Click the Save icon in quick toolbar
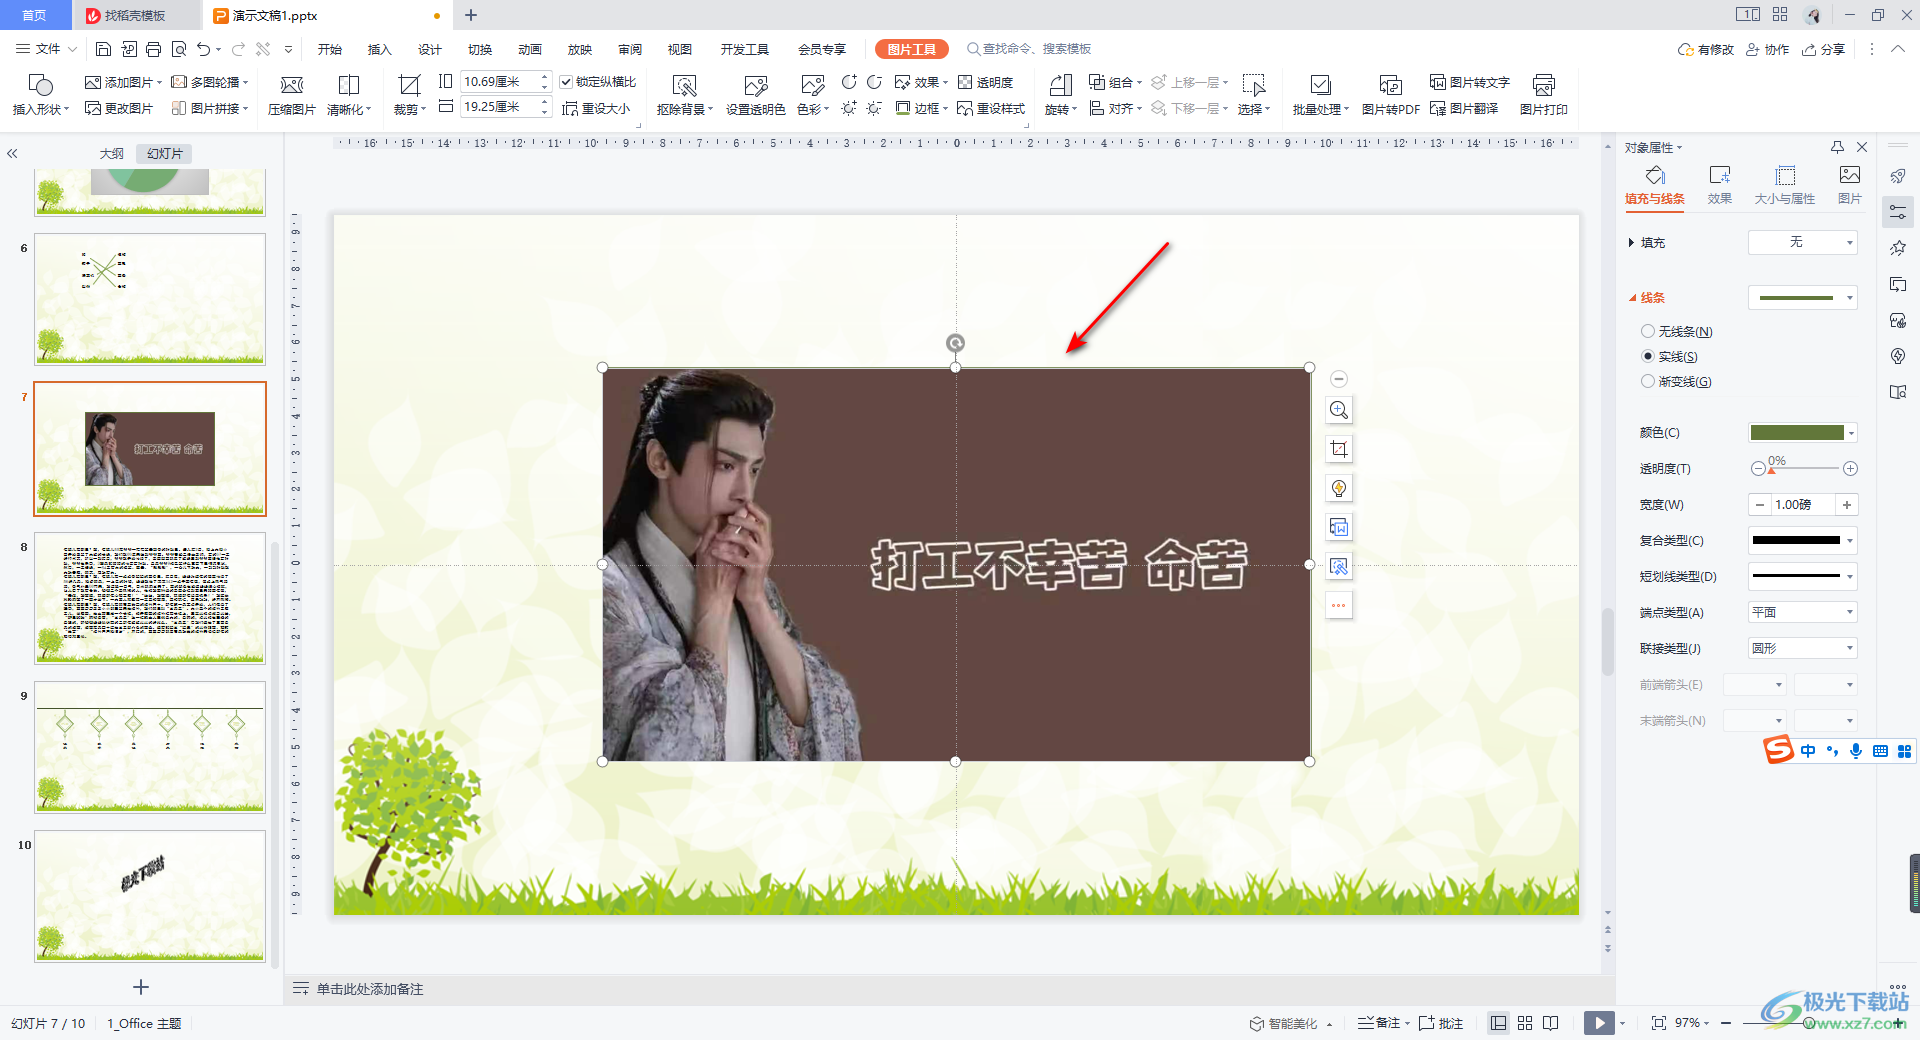 (103, 49)
